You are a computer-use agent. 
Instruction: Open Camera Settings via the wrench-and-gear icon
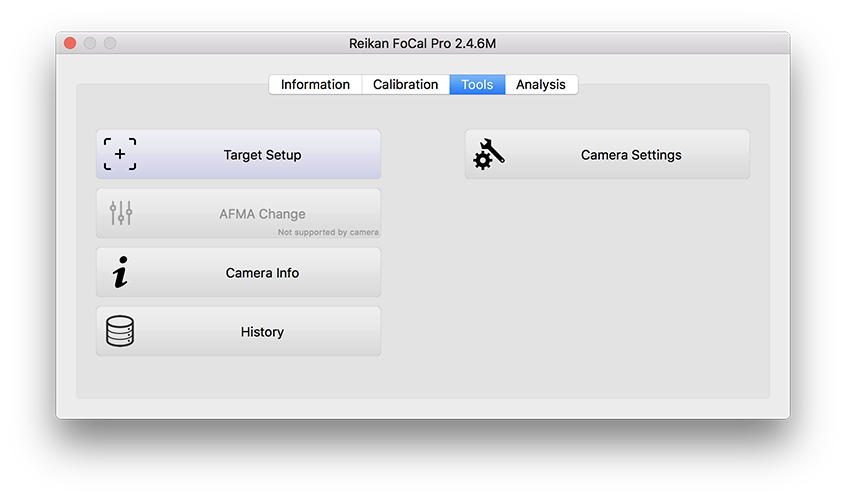pyautogui.click(x=489, y=154)
